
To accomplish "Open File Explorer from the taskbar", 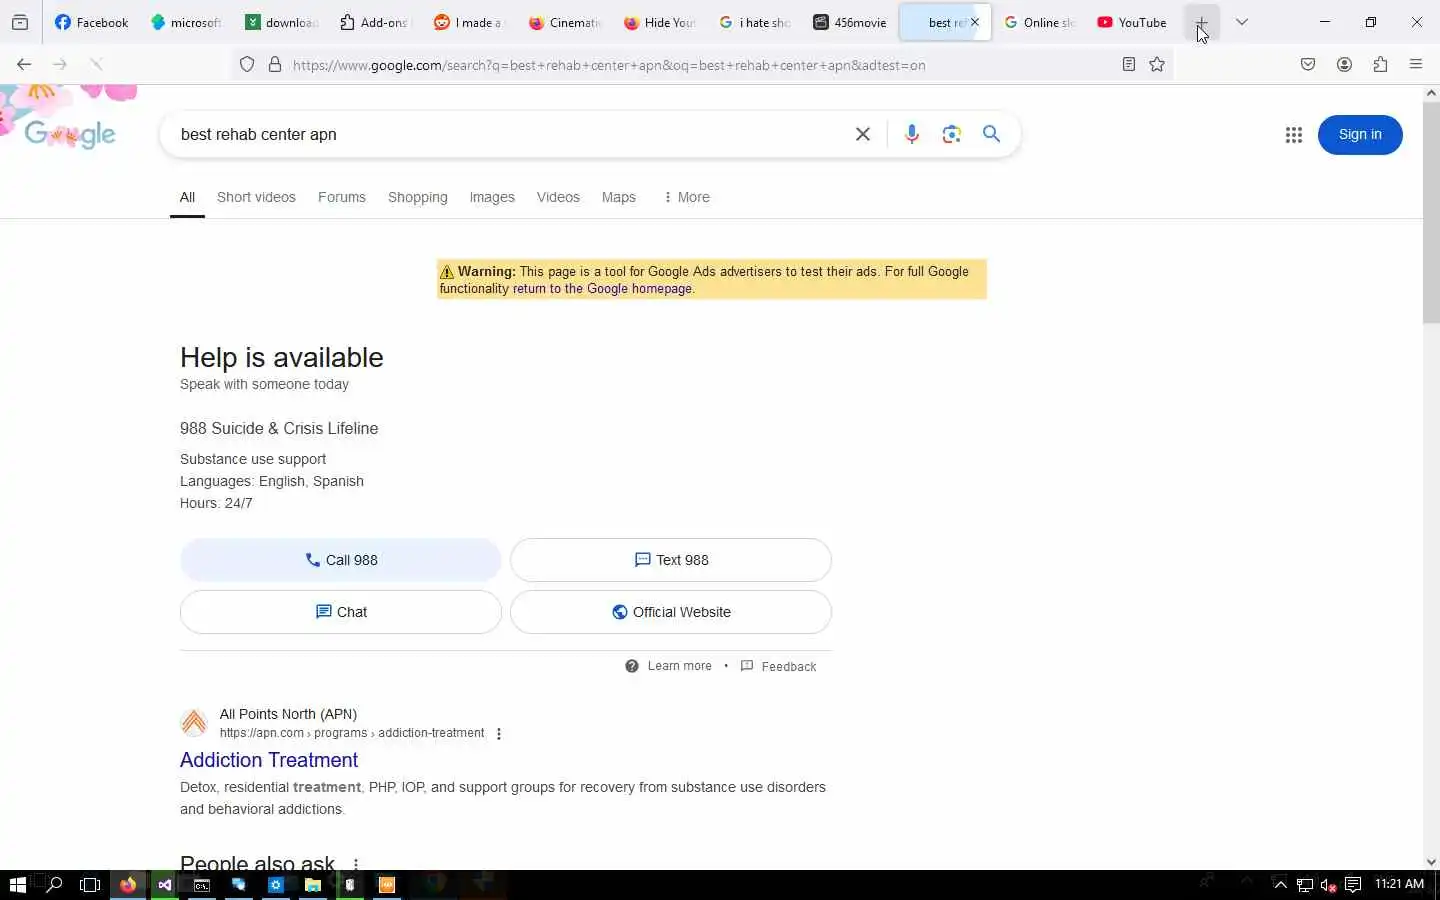I will pos(313,885).
